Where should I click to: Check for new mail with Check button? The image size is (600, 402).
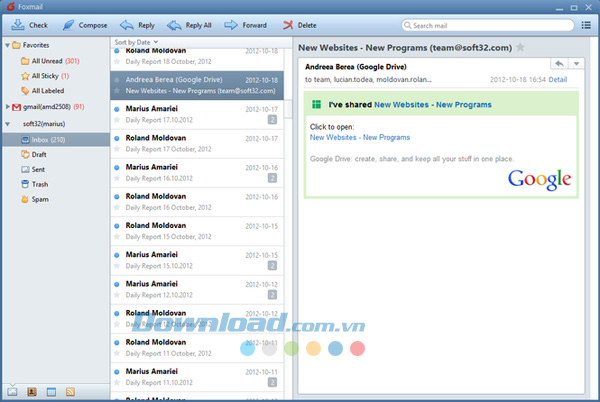point(29,25)
